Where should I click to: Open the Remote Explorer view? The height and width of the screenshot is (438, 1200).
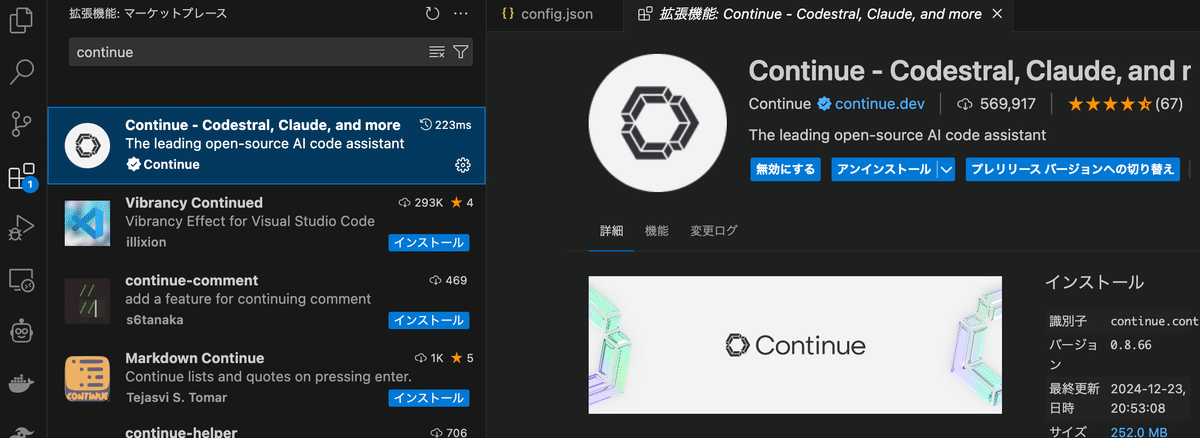click(x=22, y=281)
